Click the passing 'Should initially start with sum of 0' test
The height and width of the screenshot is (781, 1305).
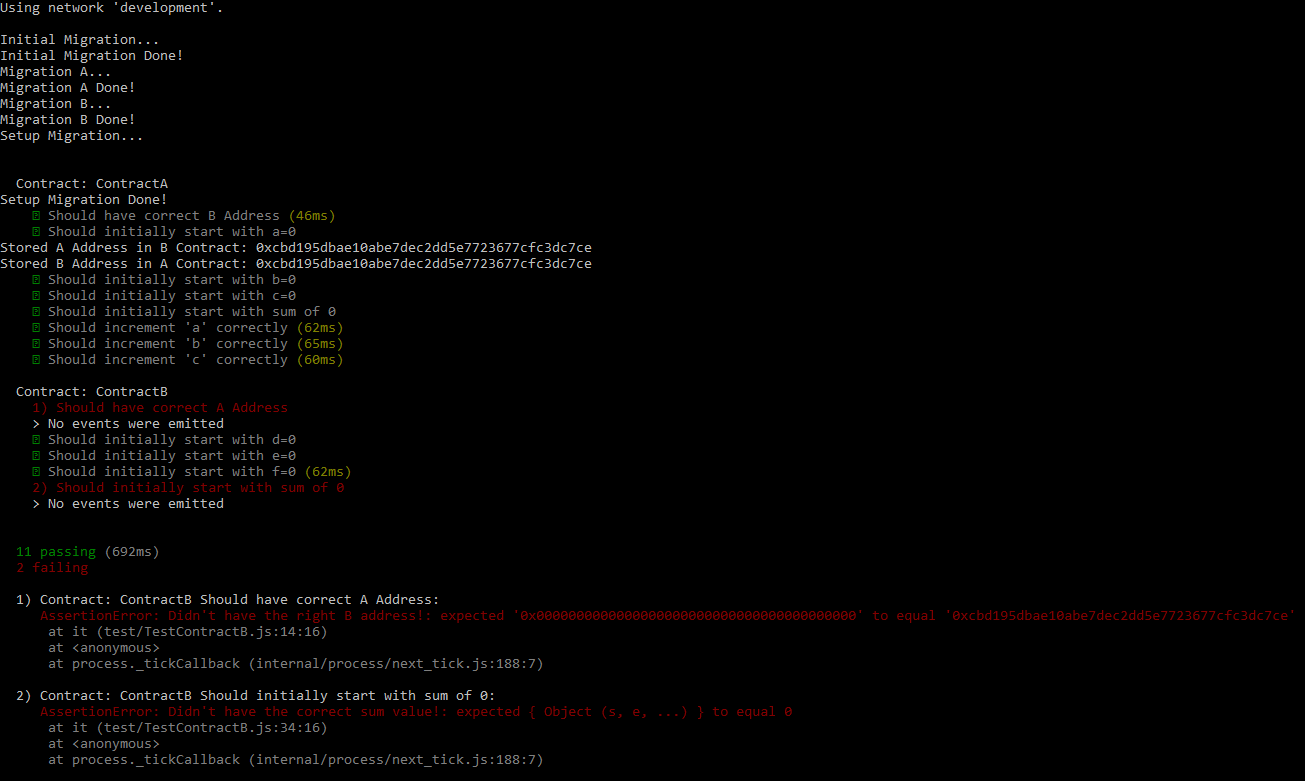184,312
